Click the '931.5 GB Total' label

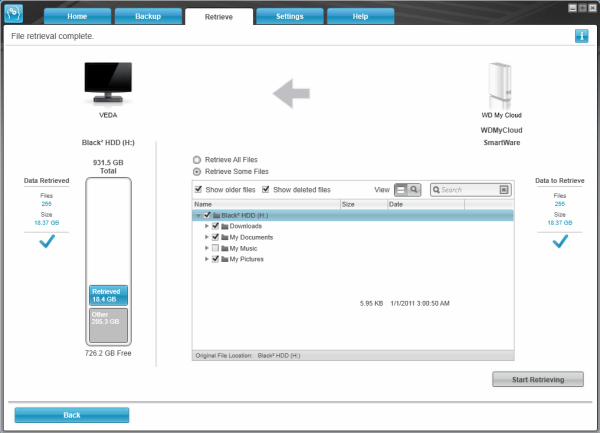[108, 167]
